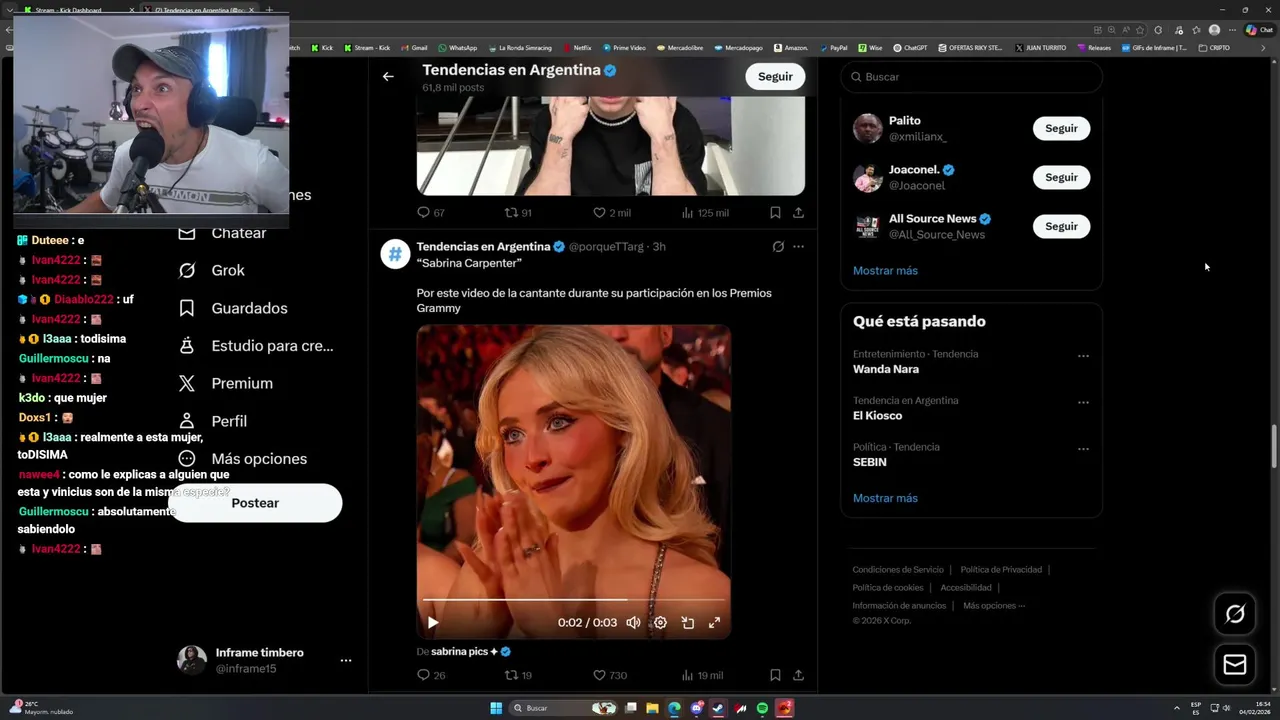Screen dimensions: 1280x720
Task: Follow Tendencias en Argentina with Seguir button
Action: coord(775,76)
